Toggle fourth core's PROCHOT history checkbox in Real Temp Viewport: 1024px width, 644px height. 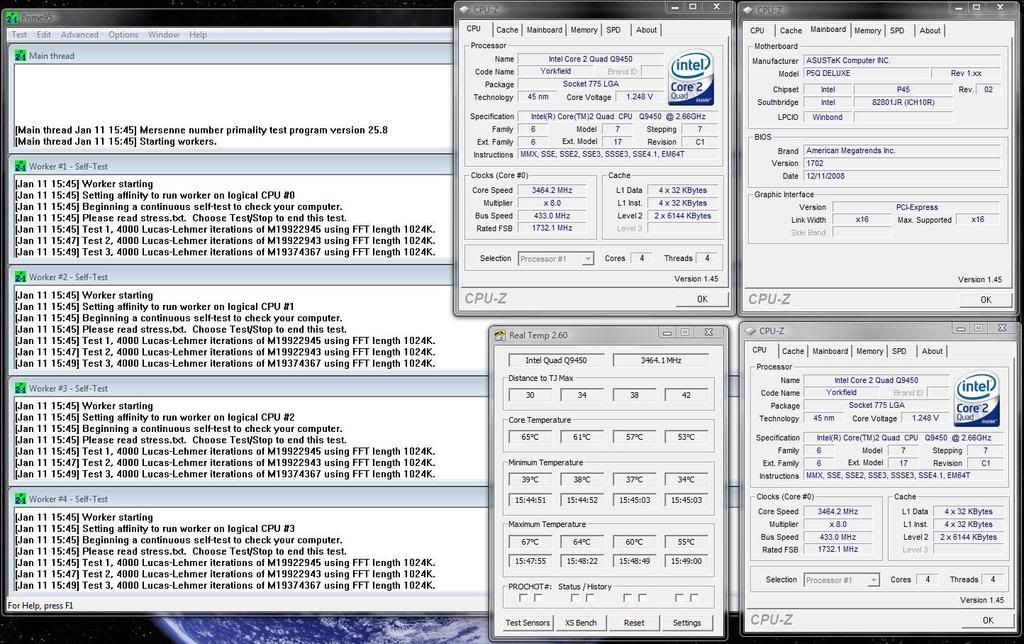coord(694,598)
